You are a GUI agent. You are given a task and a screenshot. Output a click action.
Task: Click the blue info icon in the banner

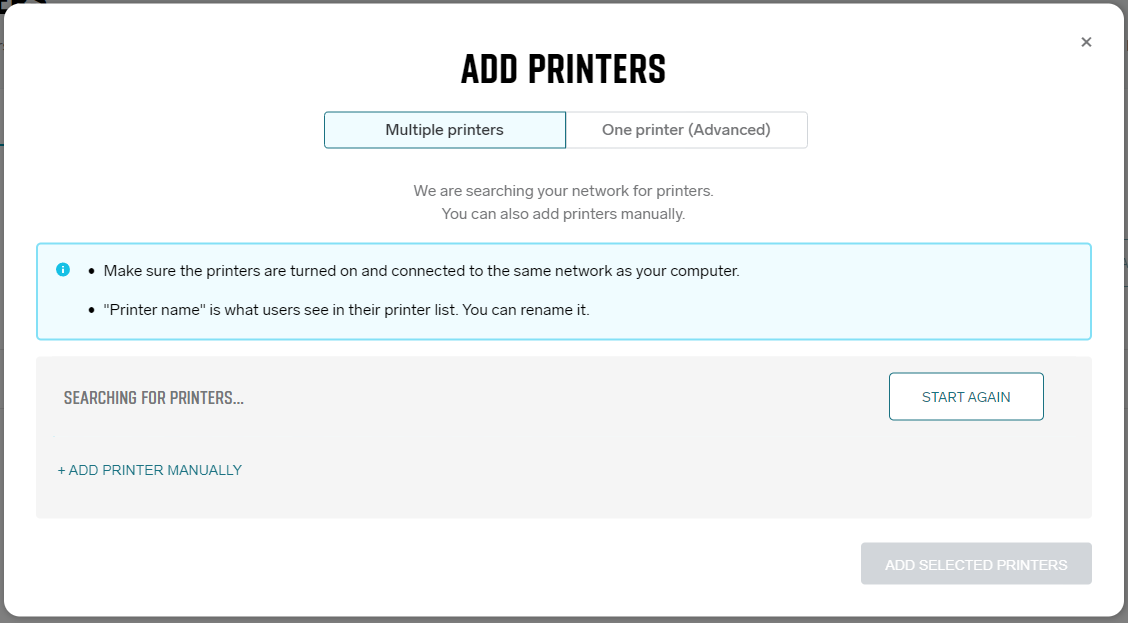pyautogui.click(x=63, y=270)
